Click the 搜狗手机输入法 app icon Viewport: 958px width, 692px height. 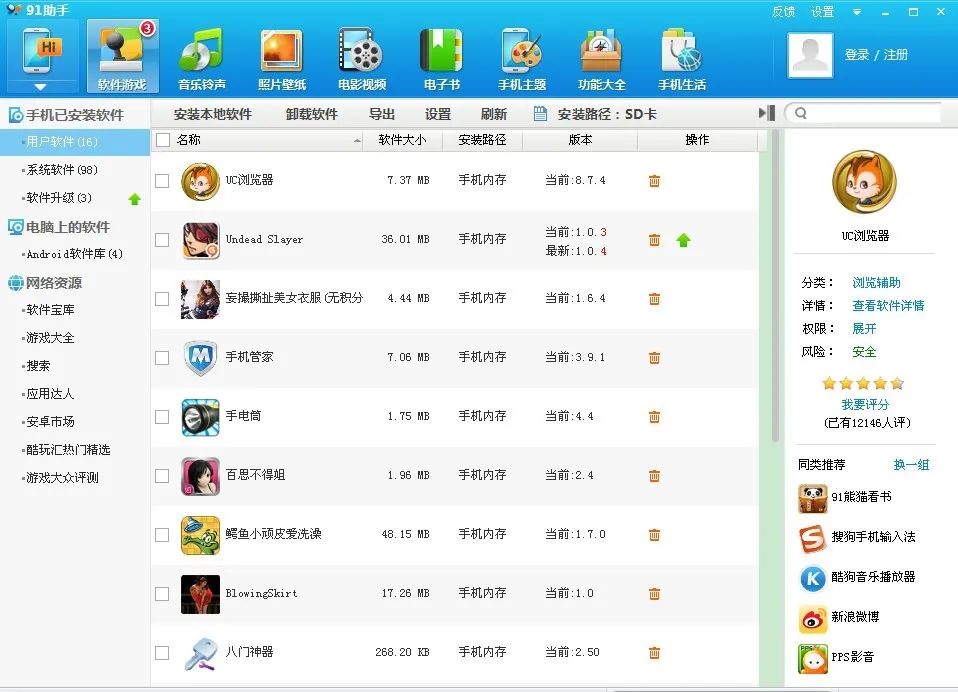(x=813, y=538)
